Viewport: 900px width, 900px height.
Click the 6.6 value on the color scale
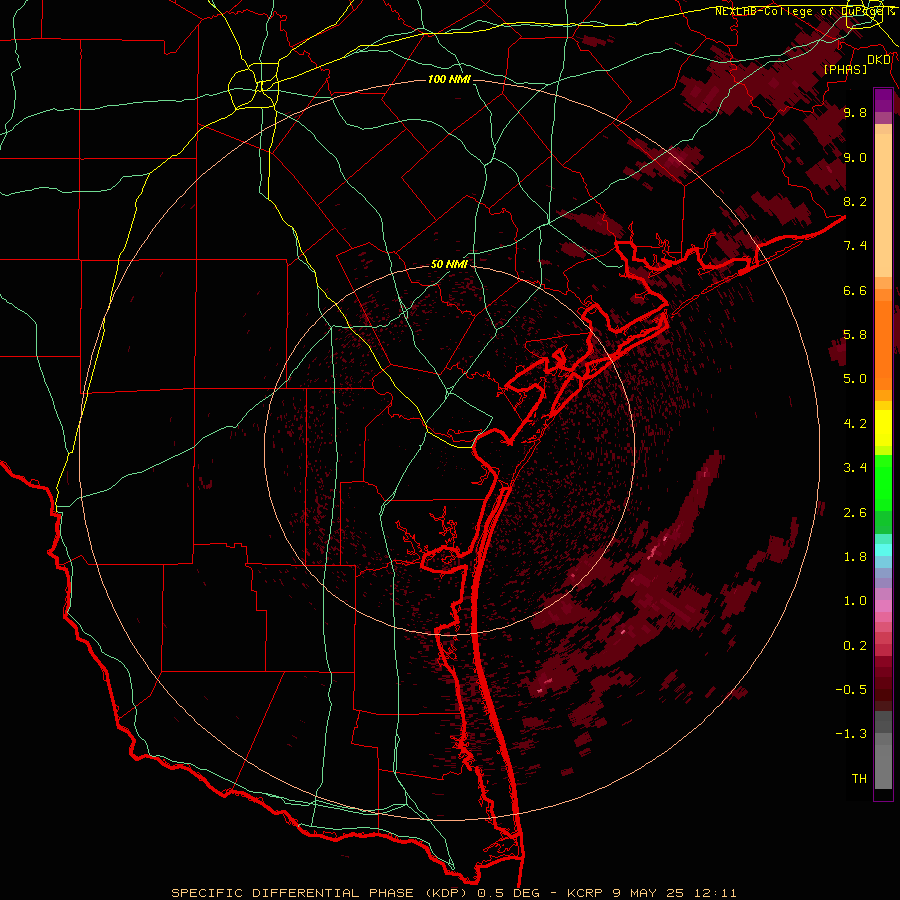(855, 290)
